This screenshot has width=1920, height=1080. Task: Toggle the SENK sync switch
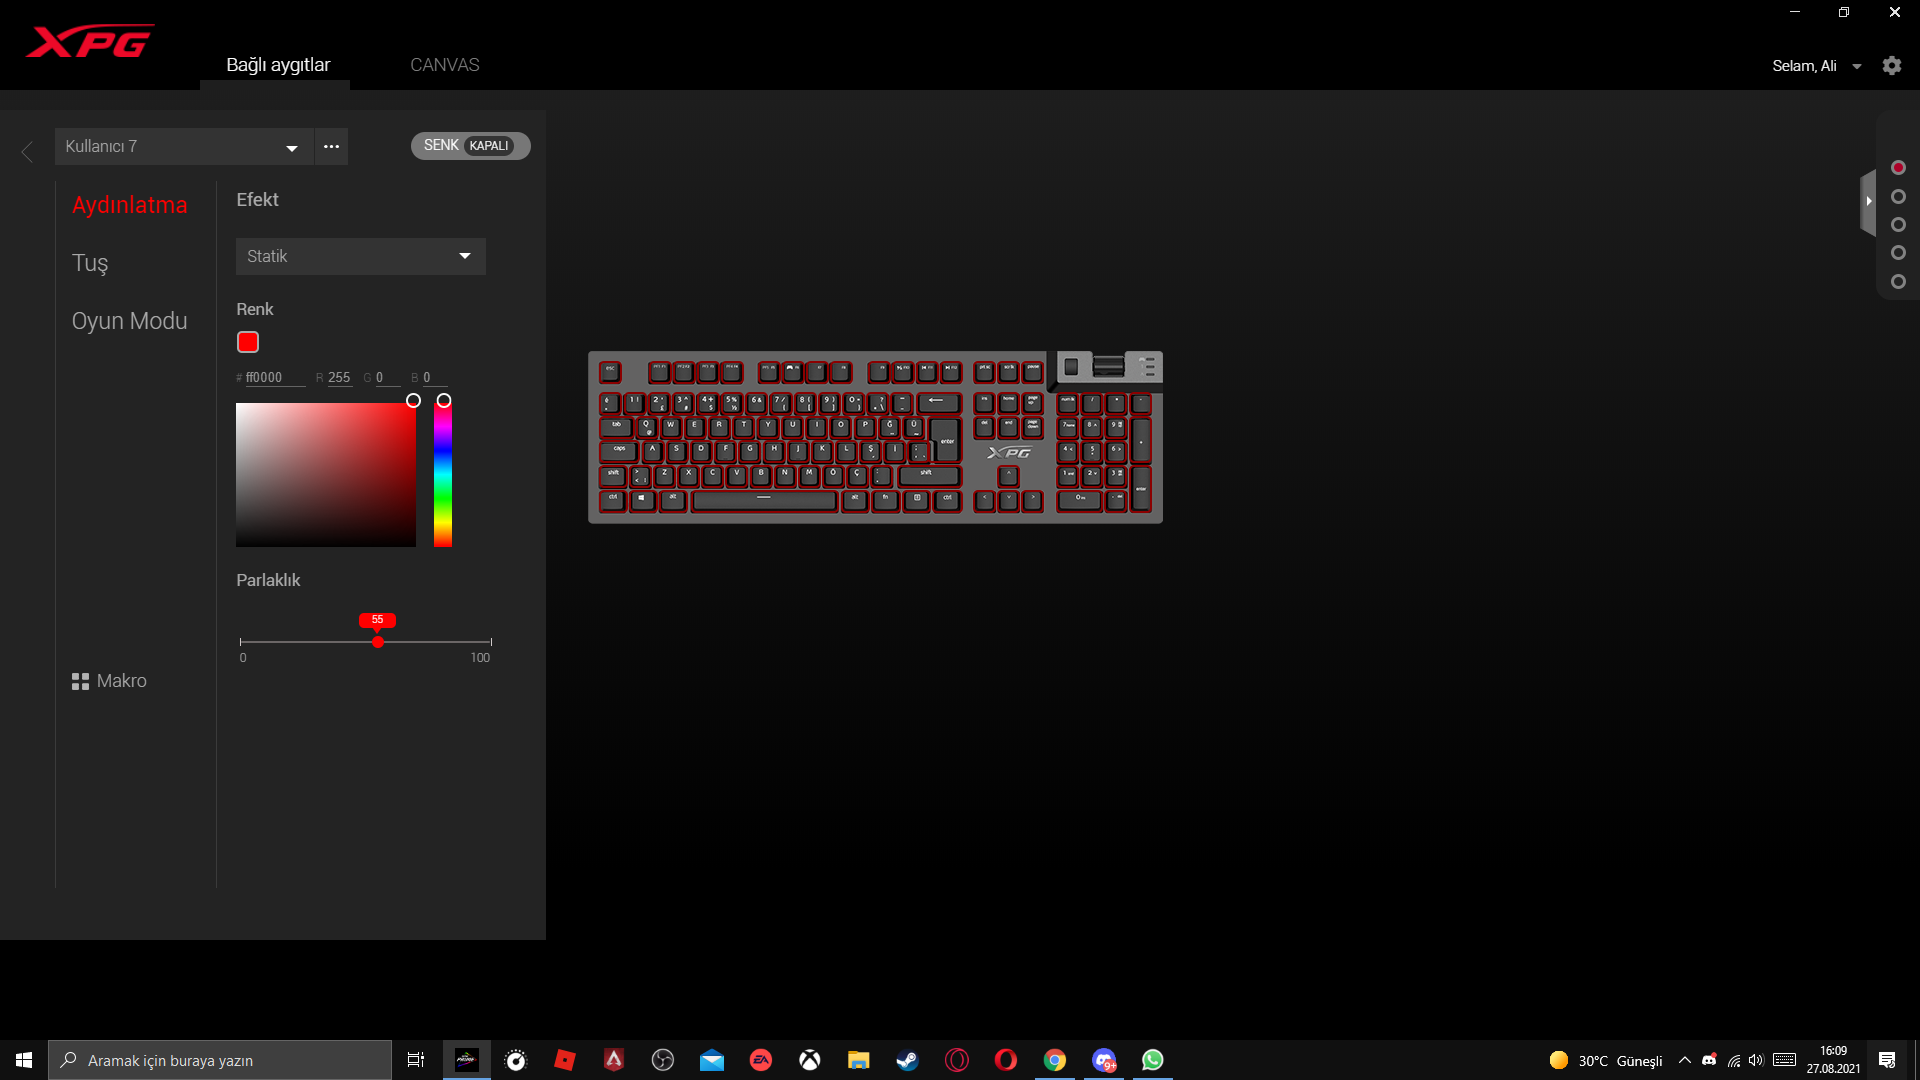click(470, 146)
